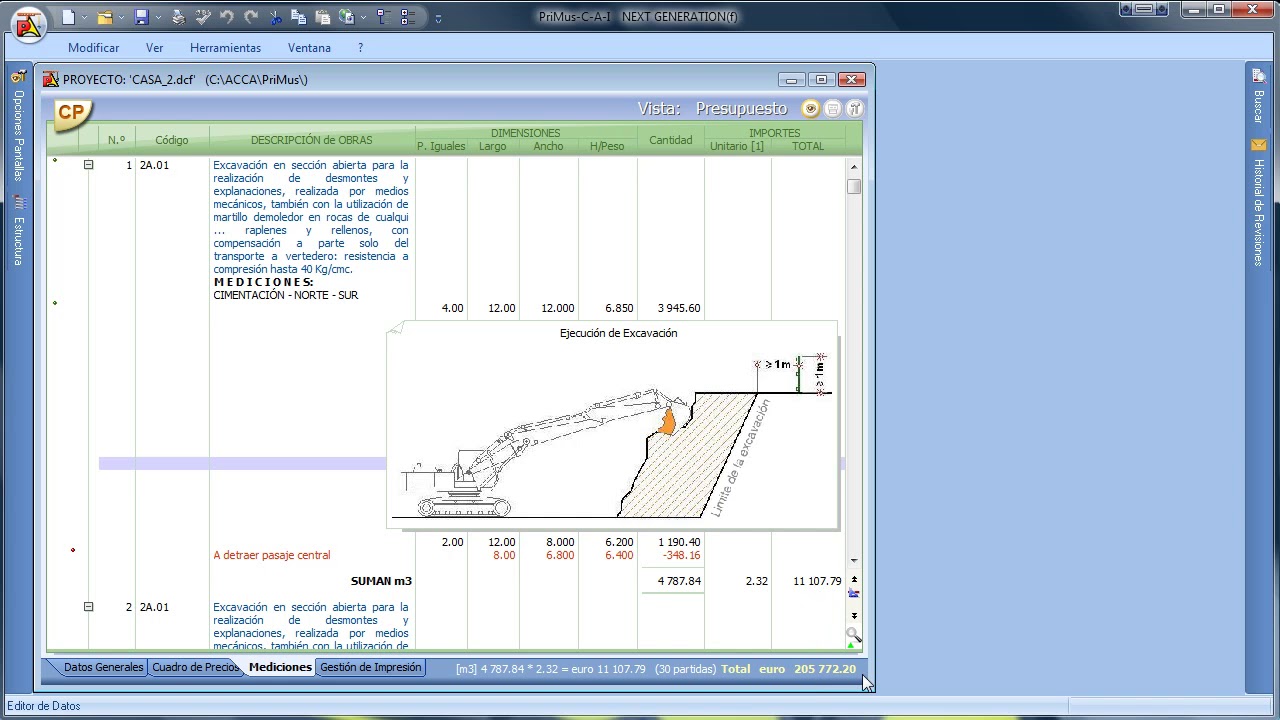
Task: Click the eye view icon beside Presupuesto
Action: 811,109
